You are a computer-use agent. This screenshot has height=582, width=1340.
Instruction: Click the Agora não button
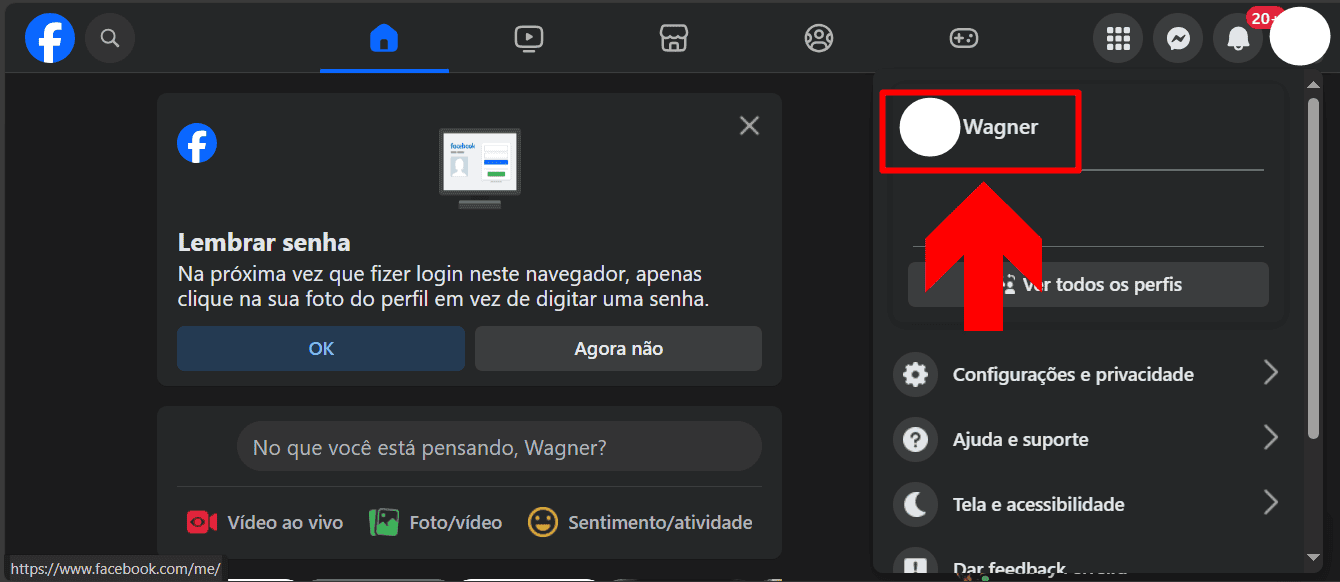618,349
